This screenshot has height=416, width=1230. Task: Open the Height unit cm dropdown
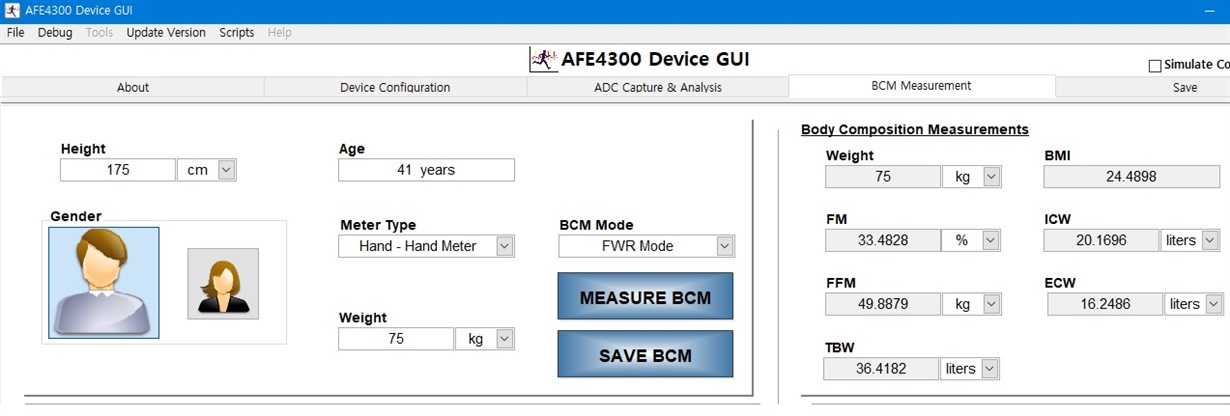[x=206, y=170]
